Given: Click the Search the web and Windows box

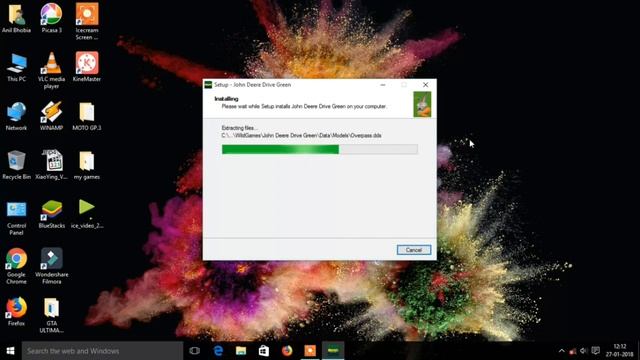Looking at the screenshot, I should point(102,351).
